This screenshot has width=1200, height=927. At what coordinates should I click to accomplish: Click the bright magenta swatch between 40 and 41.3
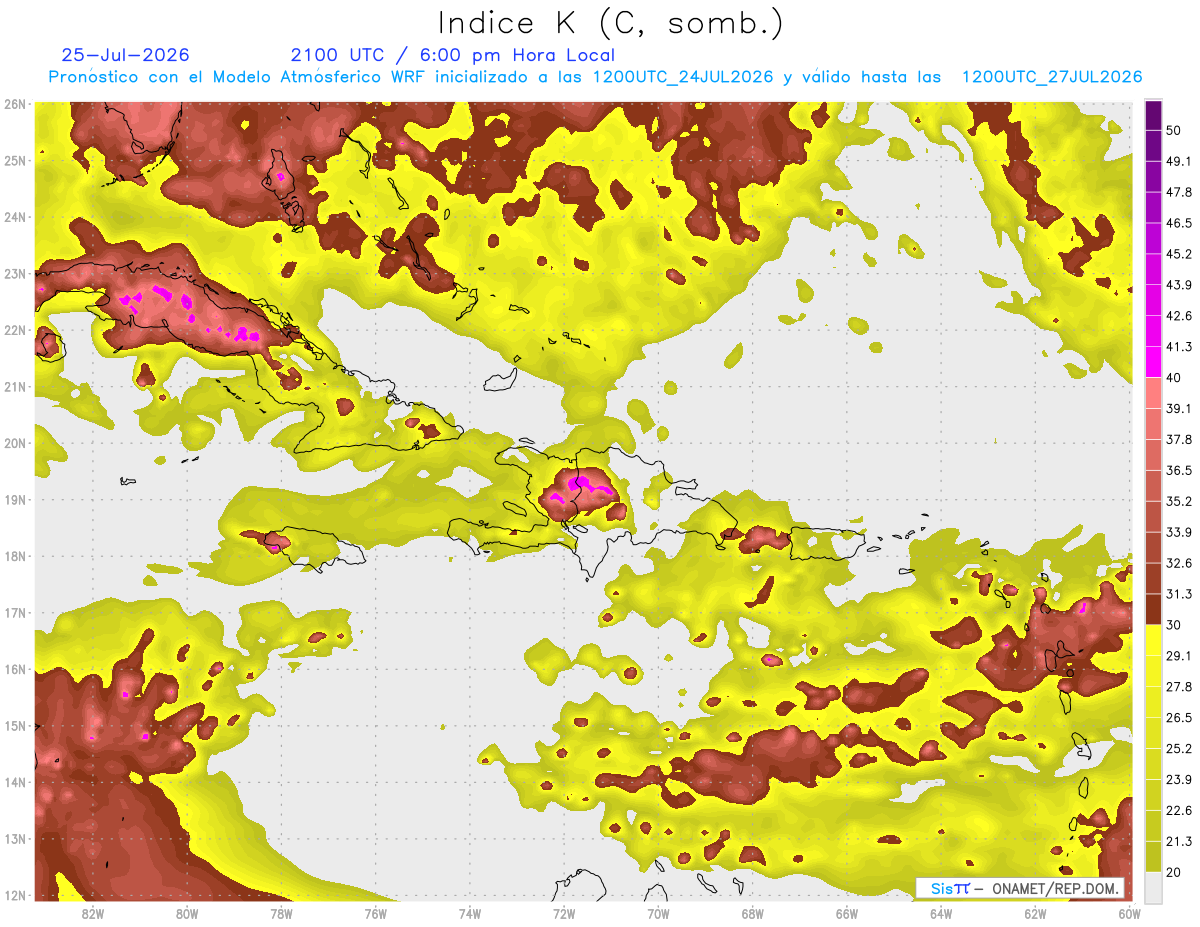(x=1153, y=362)
